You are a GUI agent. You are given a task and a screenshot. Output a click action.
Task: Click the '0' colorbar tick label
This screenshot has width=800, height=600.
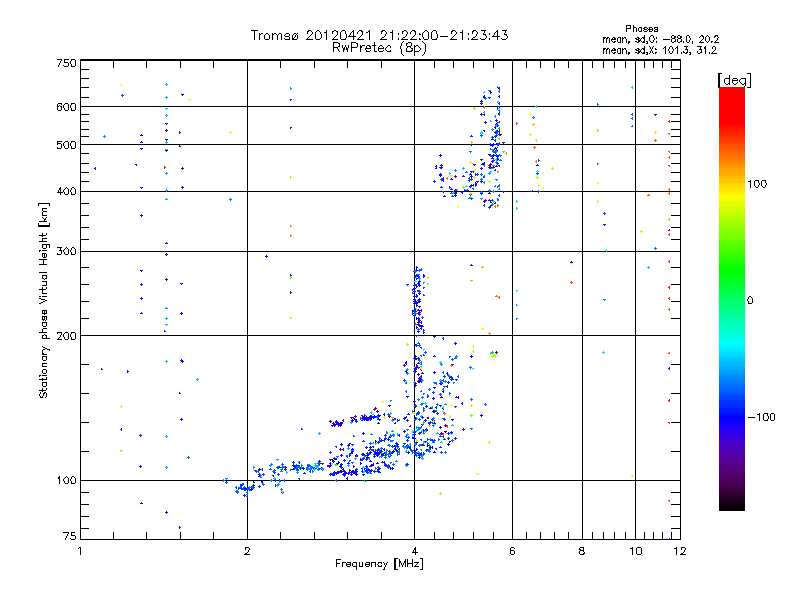point(750,300)
